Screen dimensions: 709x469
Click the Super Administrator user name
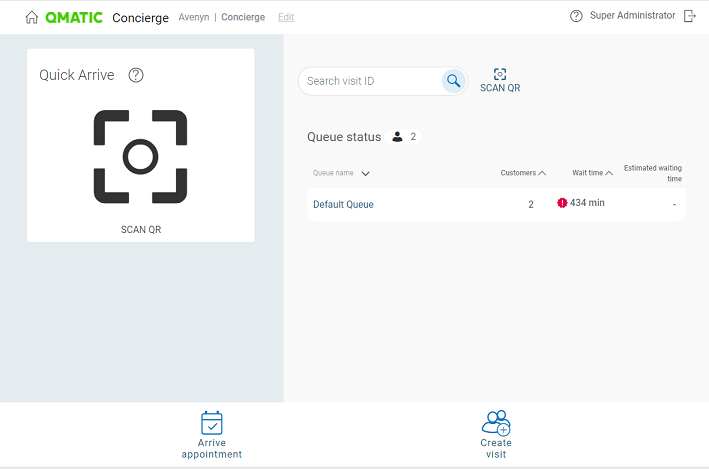click(632, 16)
